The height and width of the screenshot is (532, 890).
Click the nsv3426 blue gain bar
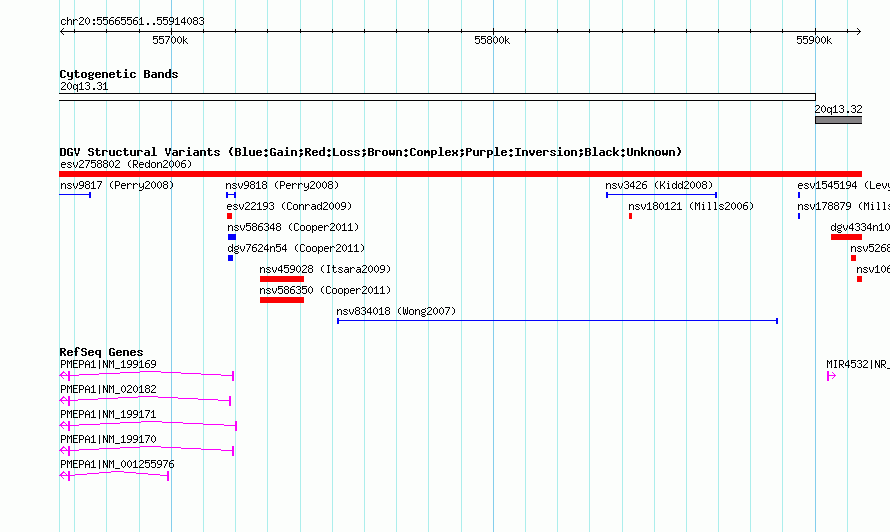point(661,195)
